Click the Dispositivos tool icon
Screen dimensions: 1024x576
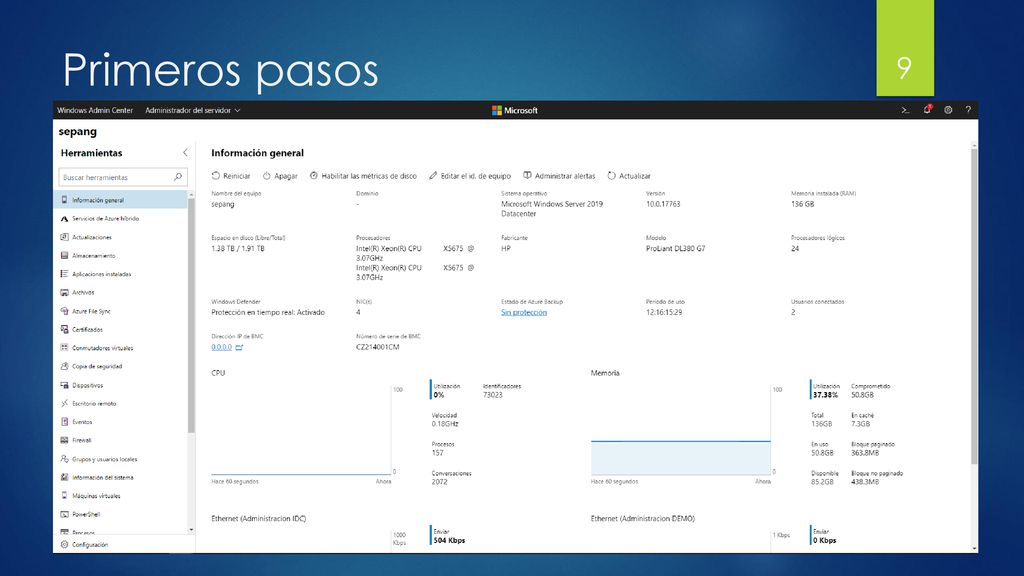64,385
